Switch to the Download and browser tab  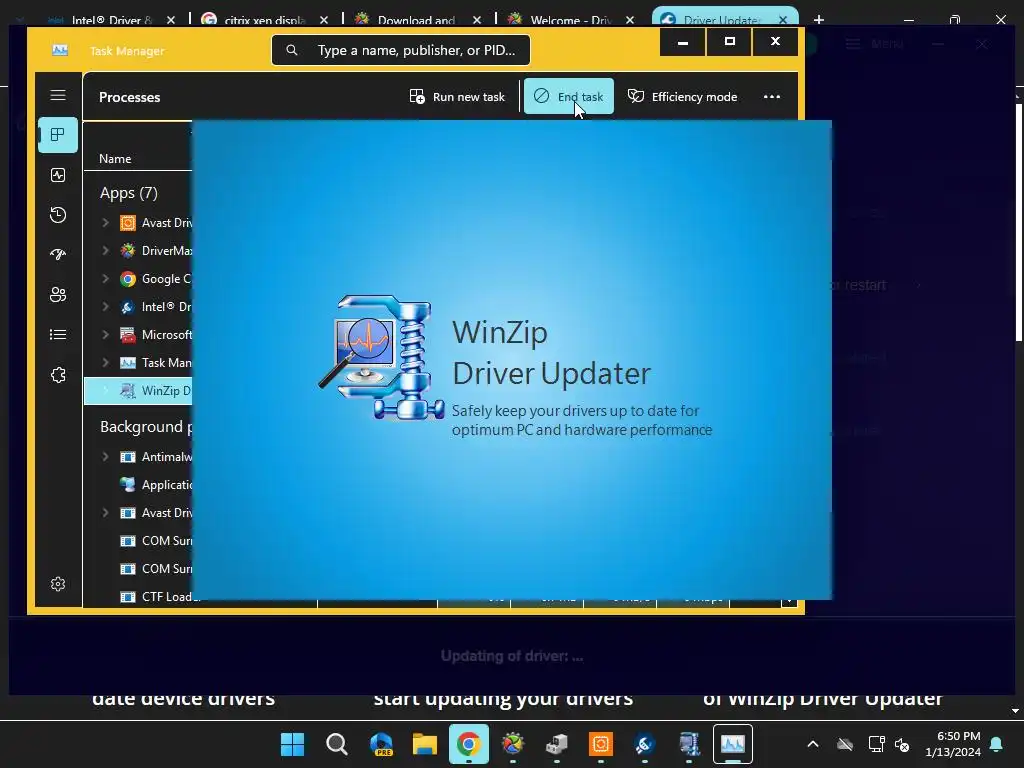(x=415, y=20)
